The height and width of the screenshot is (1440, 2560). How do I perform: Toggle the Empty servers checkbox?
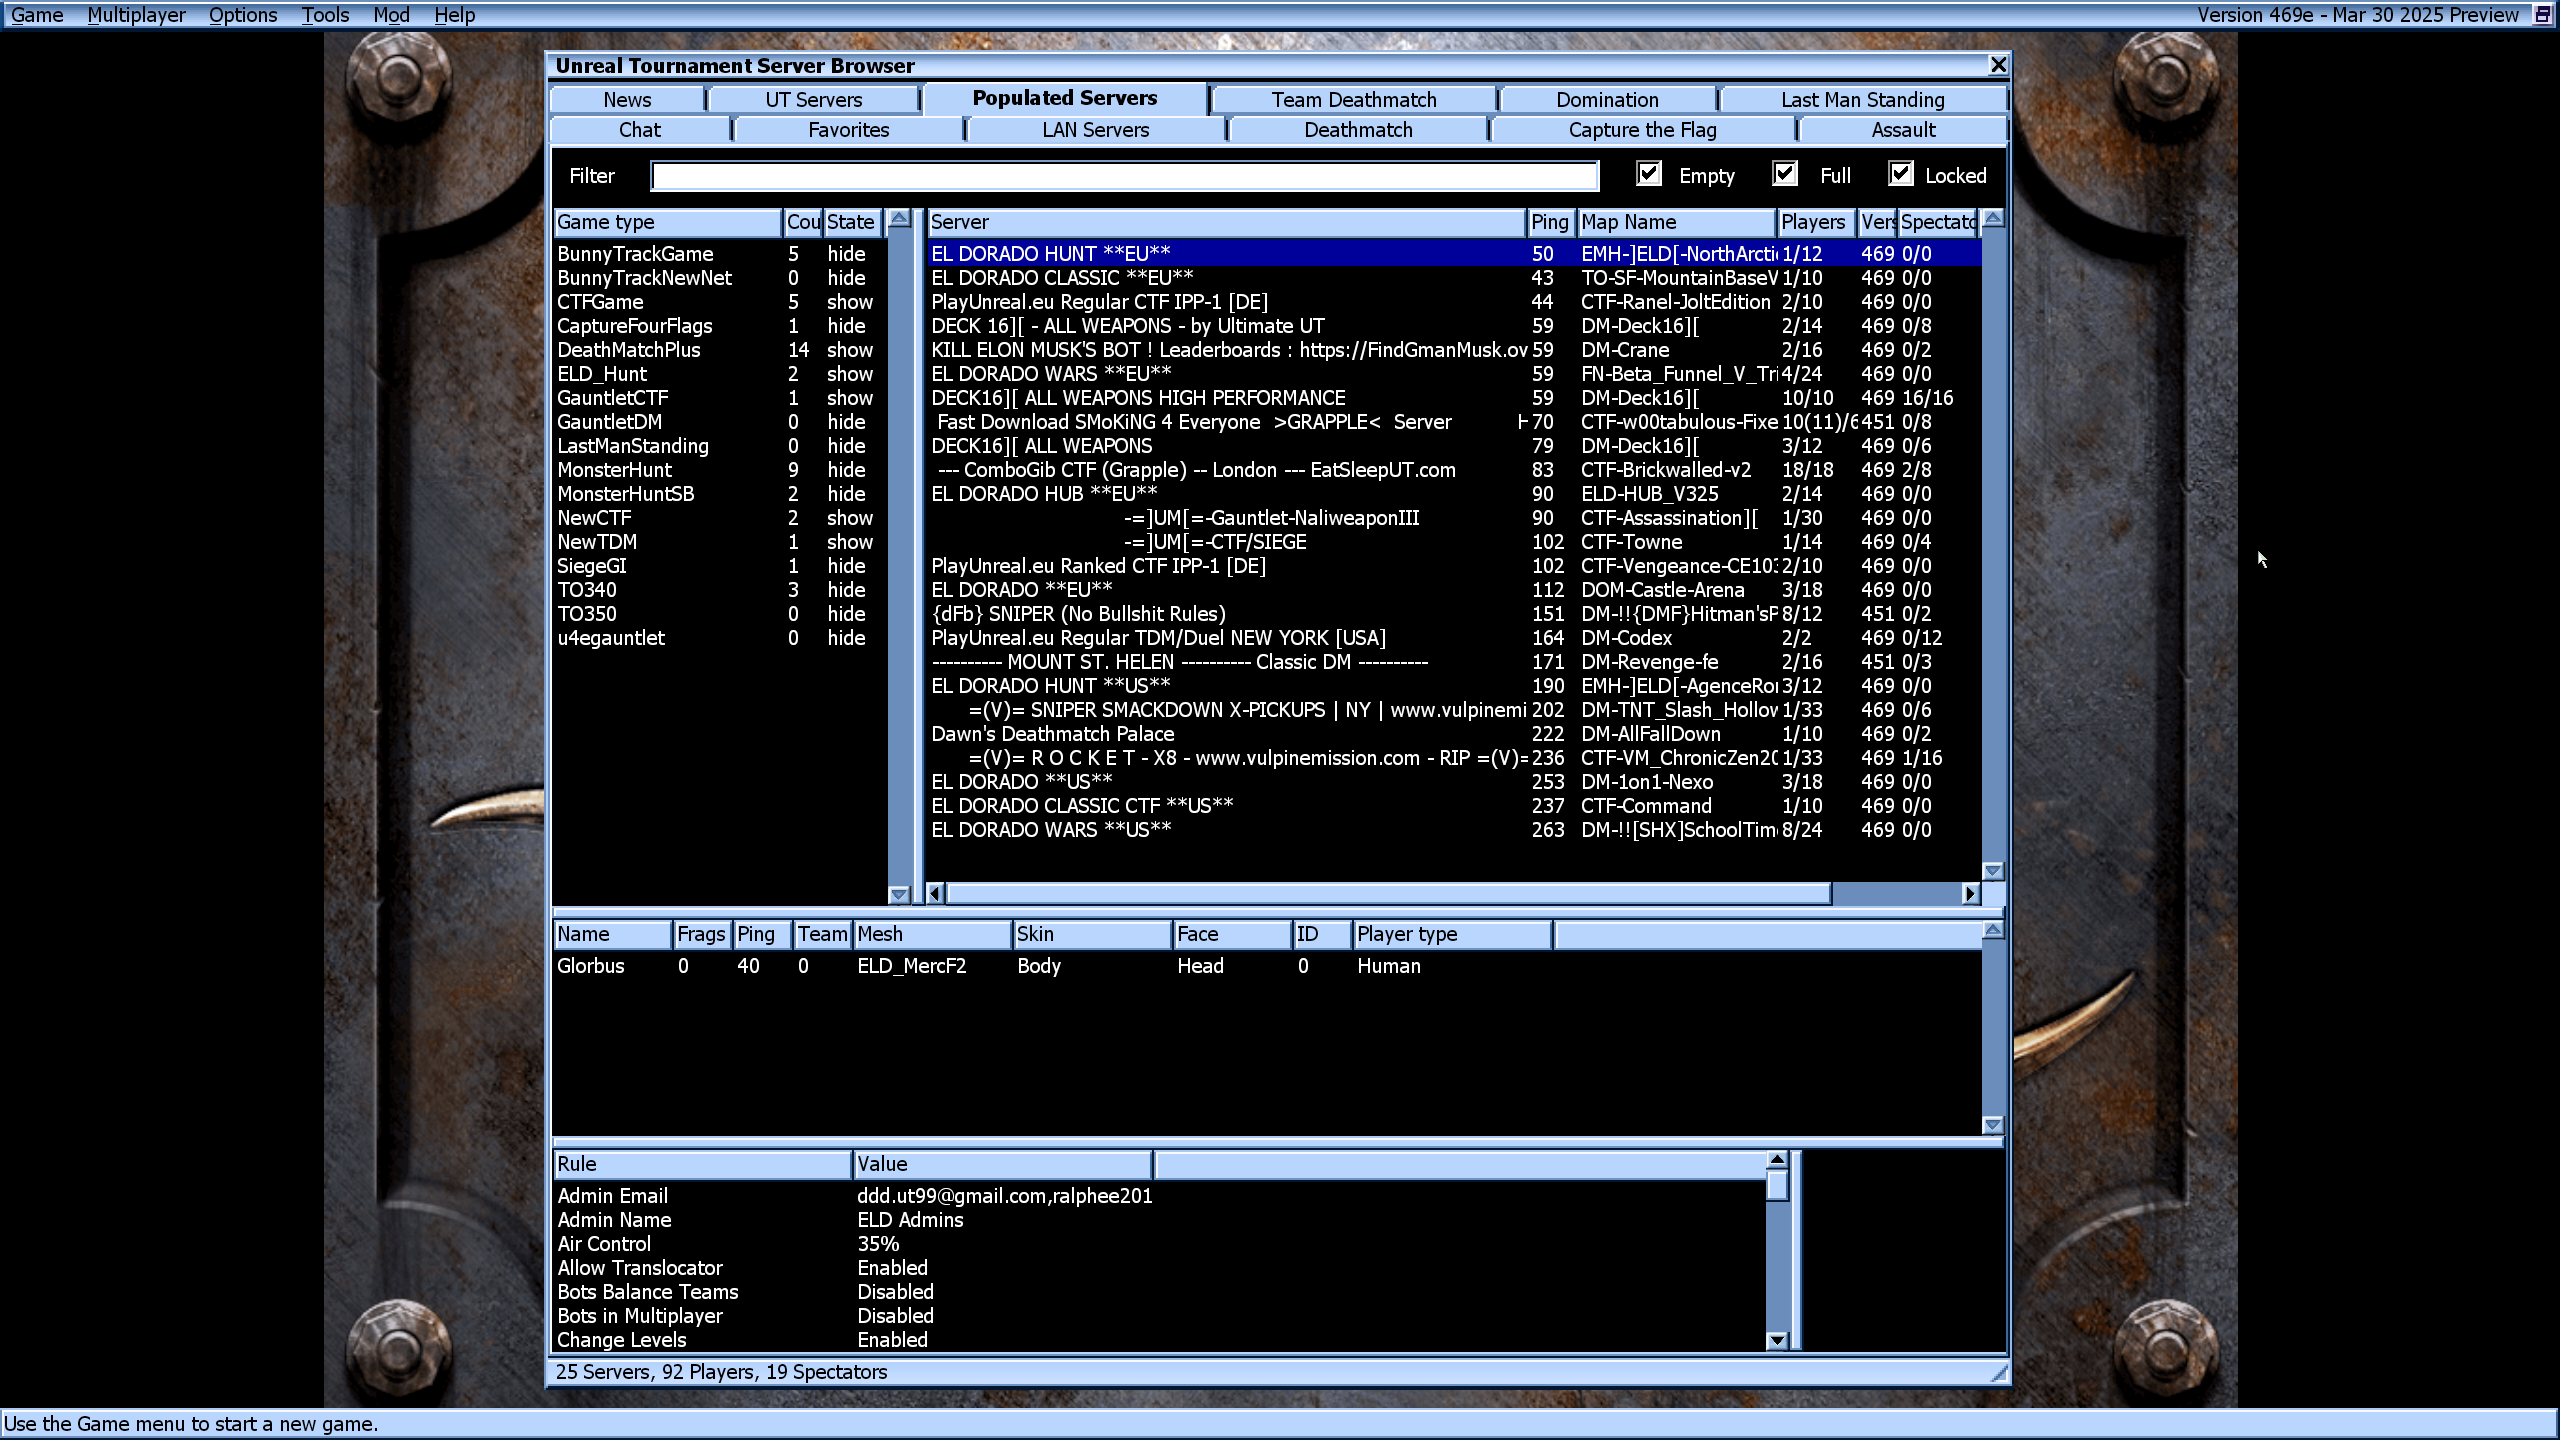[x=1649, y=174]
